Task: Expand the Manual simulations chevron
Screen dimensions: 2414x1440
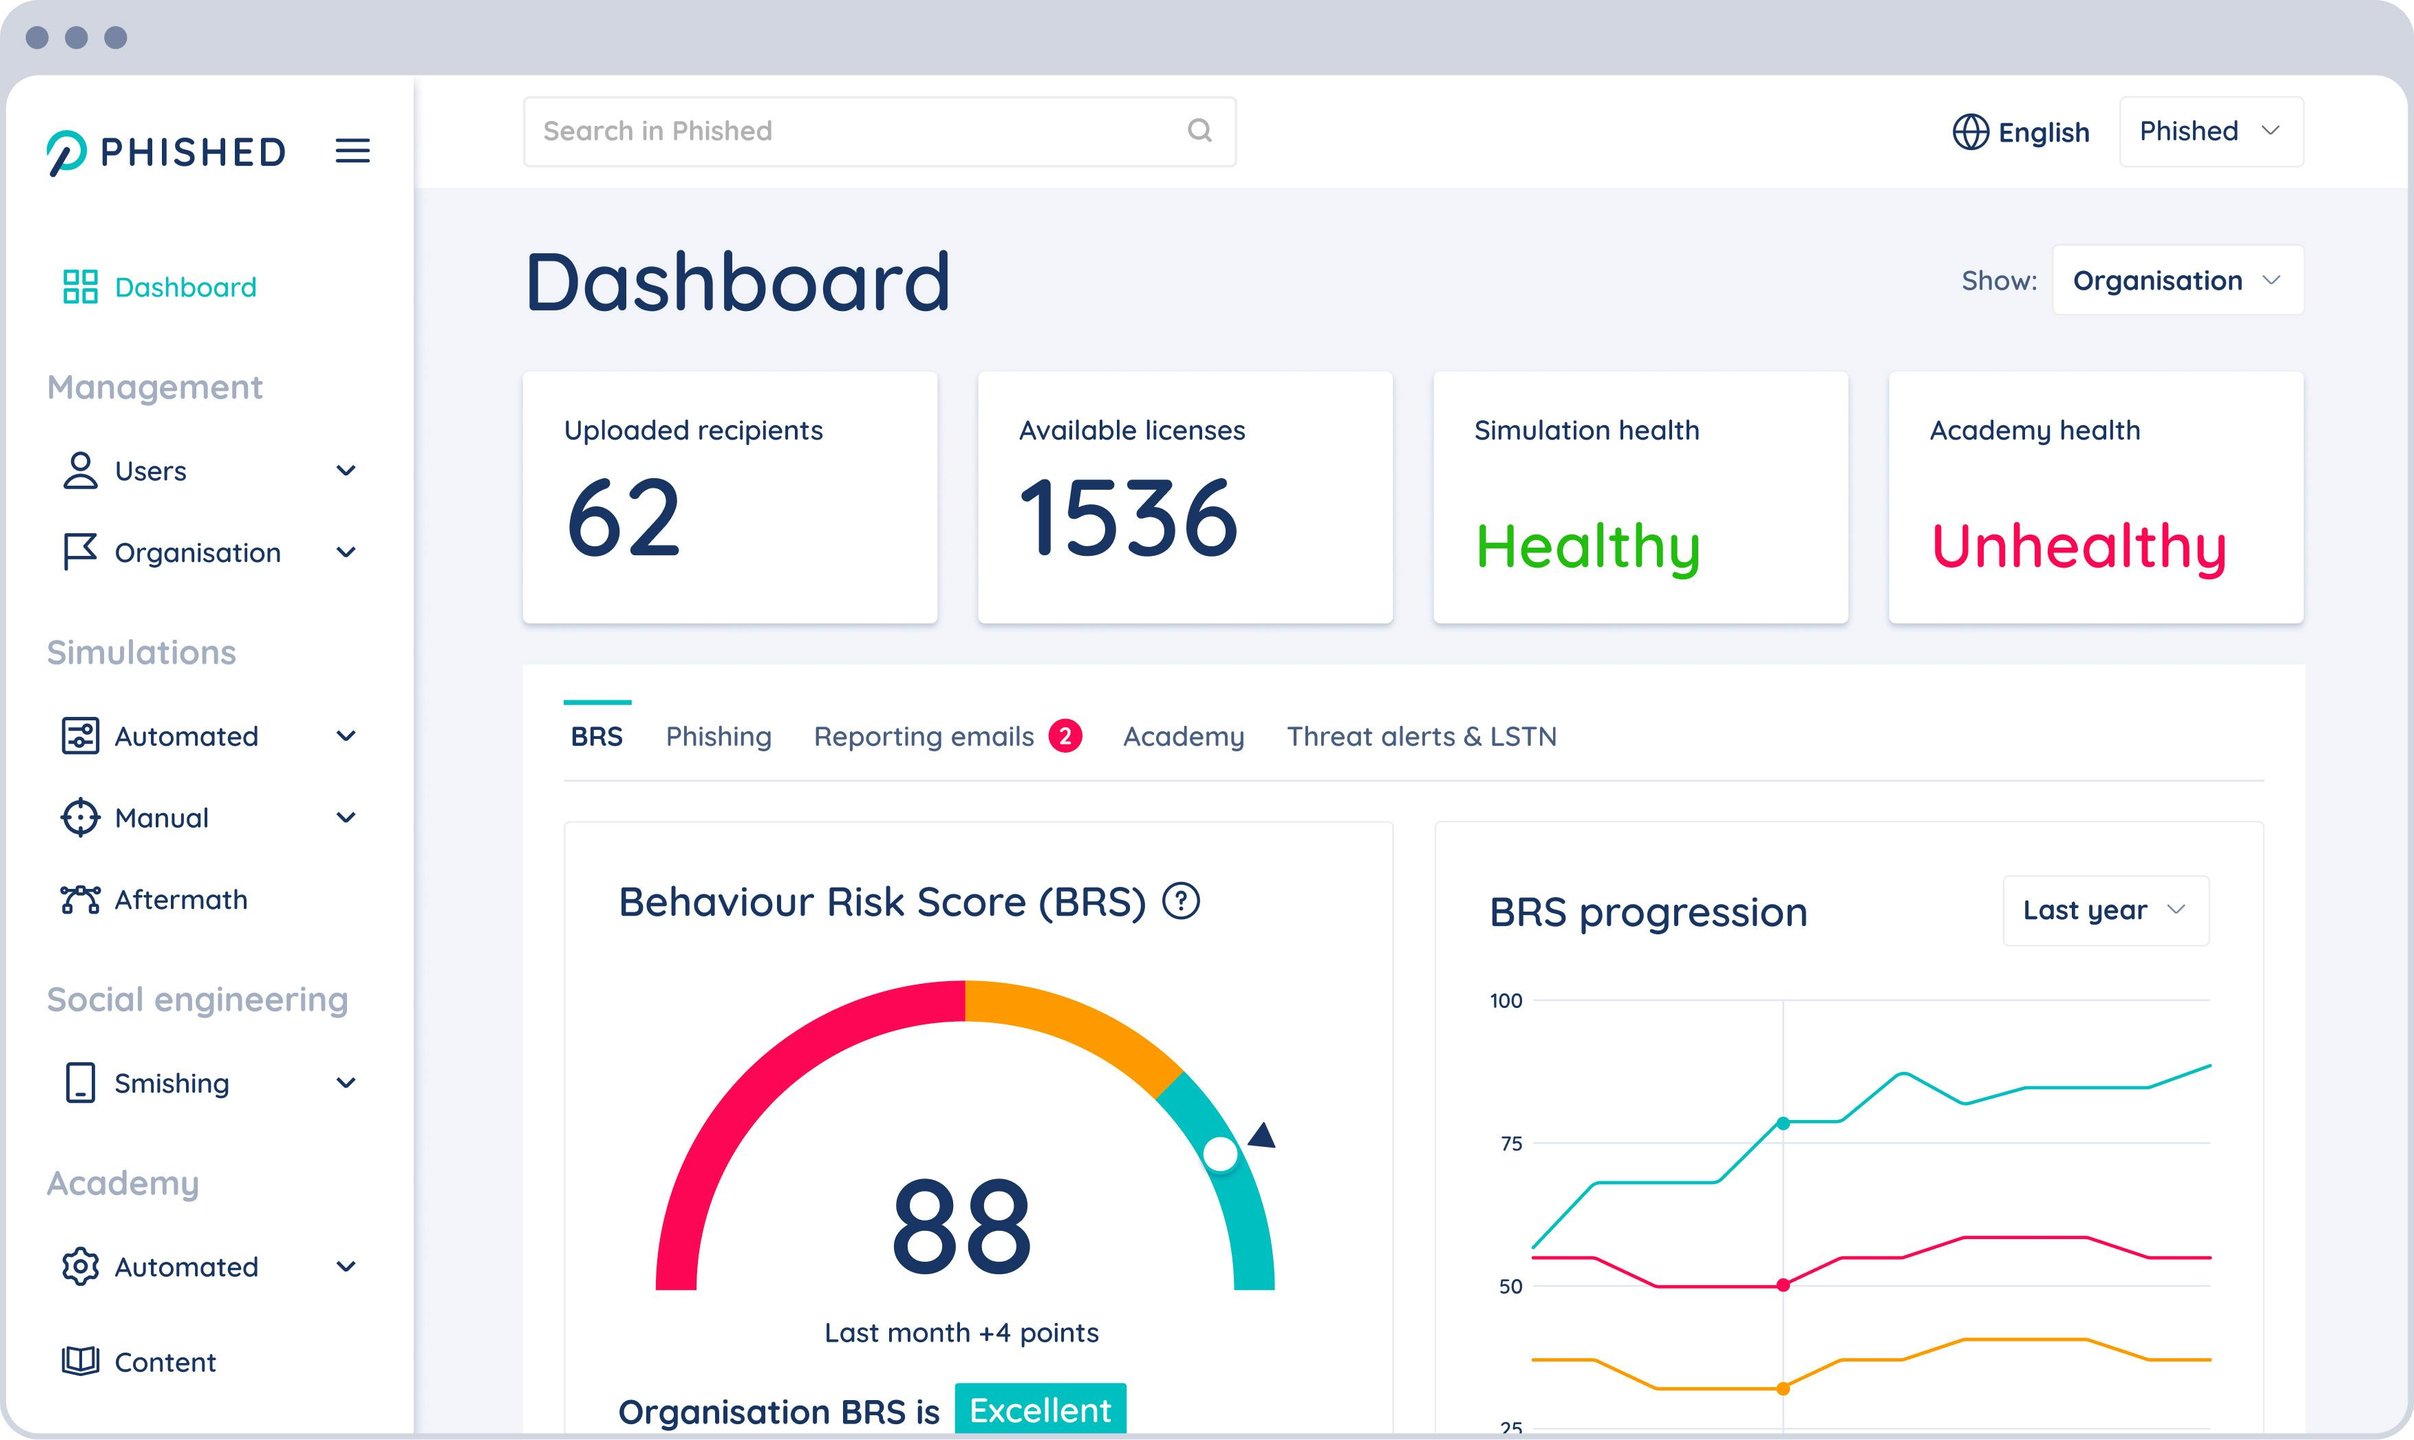Action: pyautogui.click(x=346, y=817)
